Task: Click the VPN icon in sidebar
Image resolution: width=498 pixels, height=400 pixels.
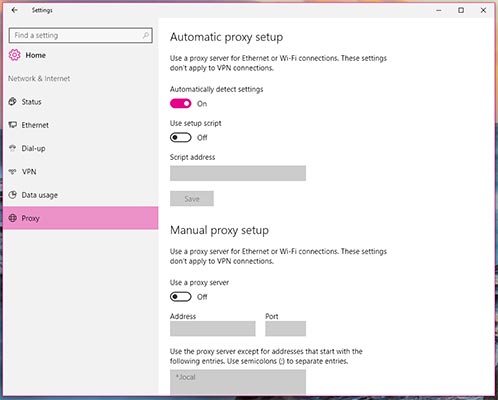Action: tap(12, 171)
